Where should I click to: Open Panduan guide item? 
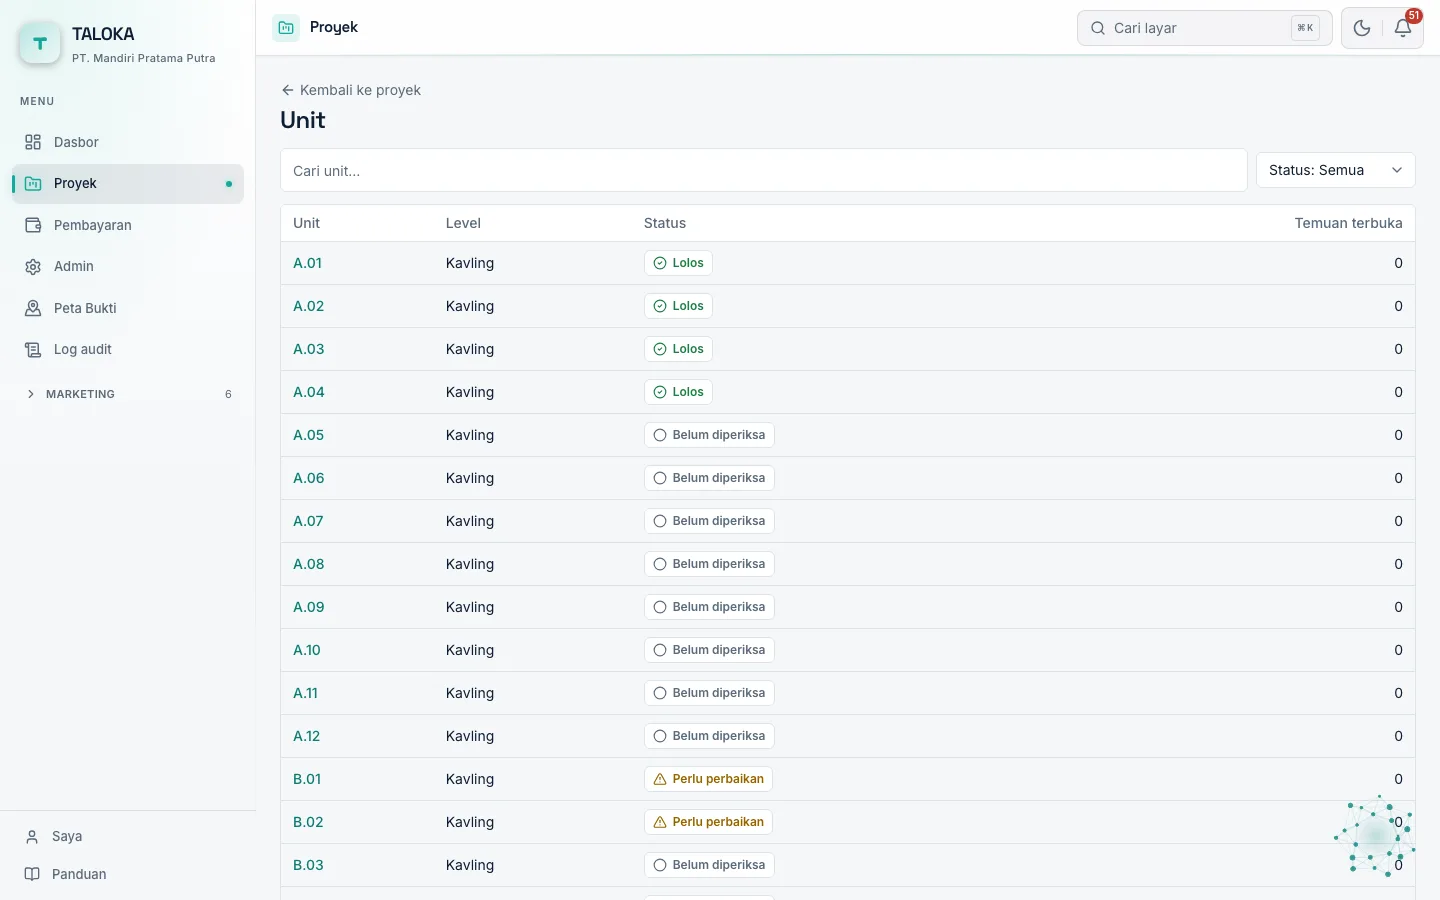(x=128, y=874)
